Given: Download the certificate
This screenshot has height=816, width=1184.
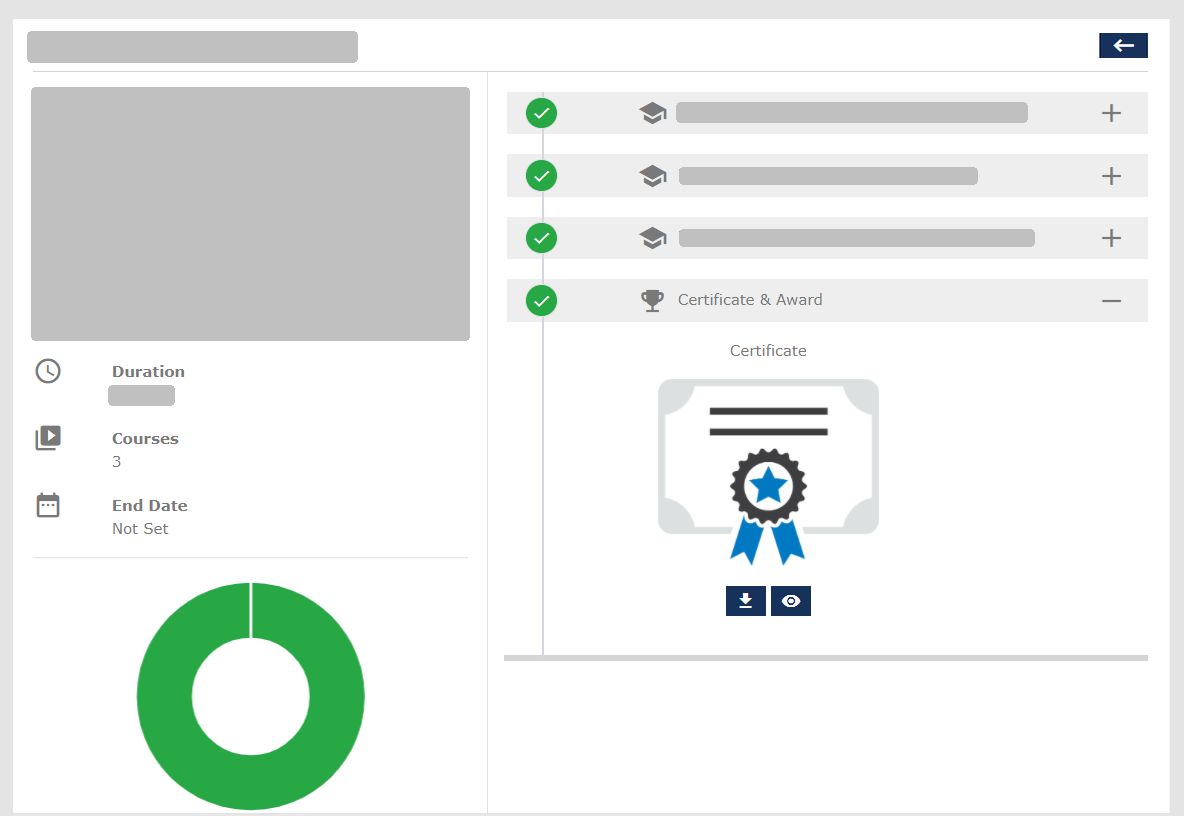Looking at the screenshot, I should point(745,601).
